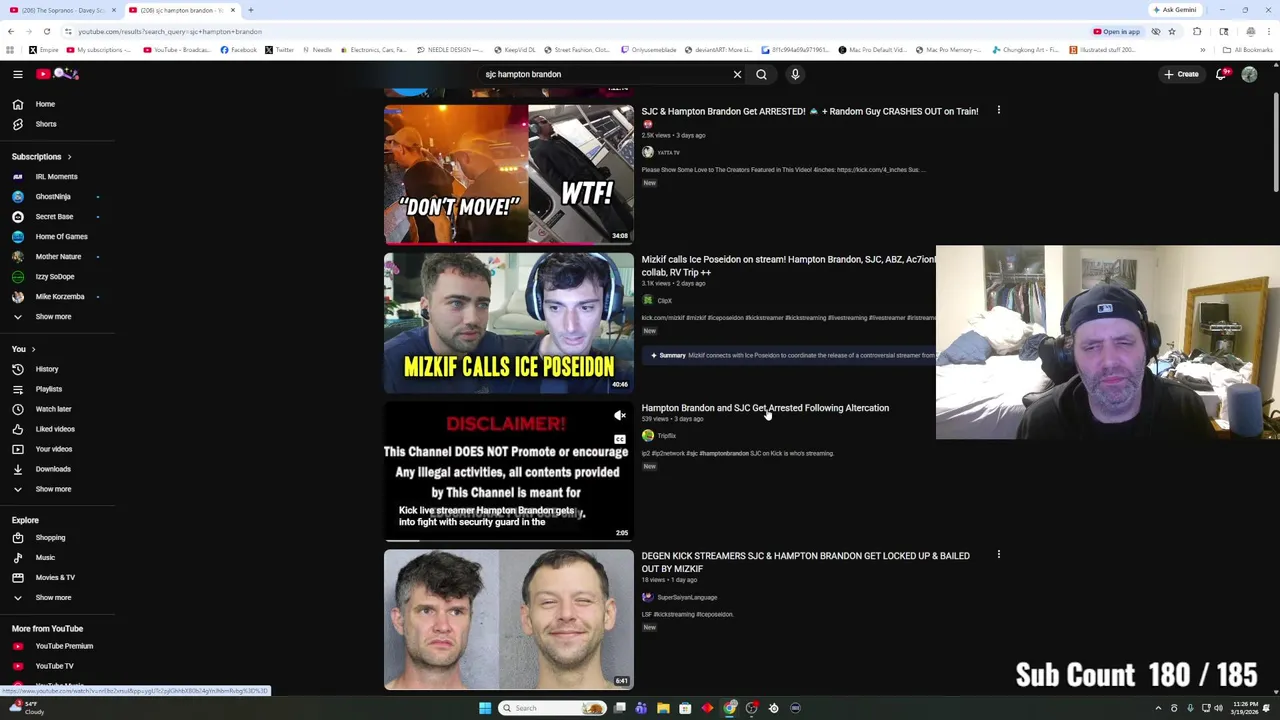1280x720 pixels.
Task: Open Mike Korzemba subscription channel
Action: point(60,297)
